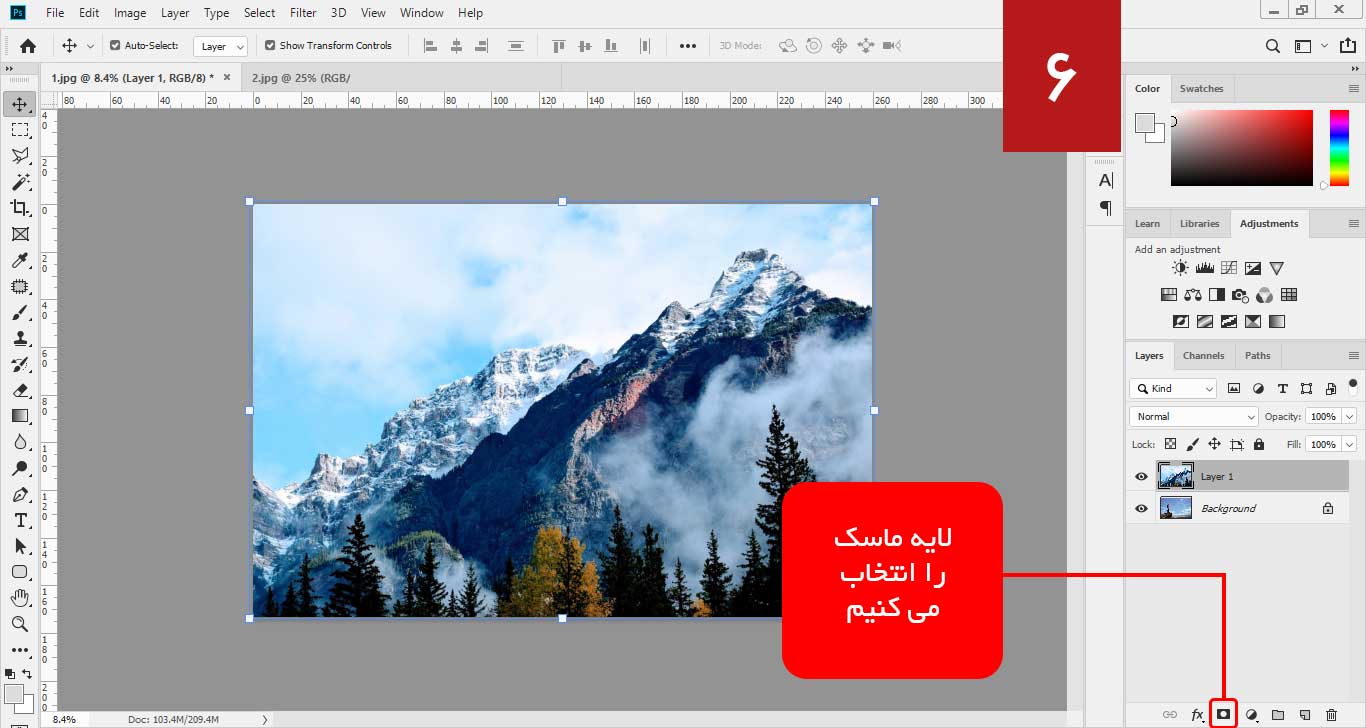1366x728 pixels.
Task: Click the foreground color in Color panel
Action: [1146, 124]
